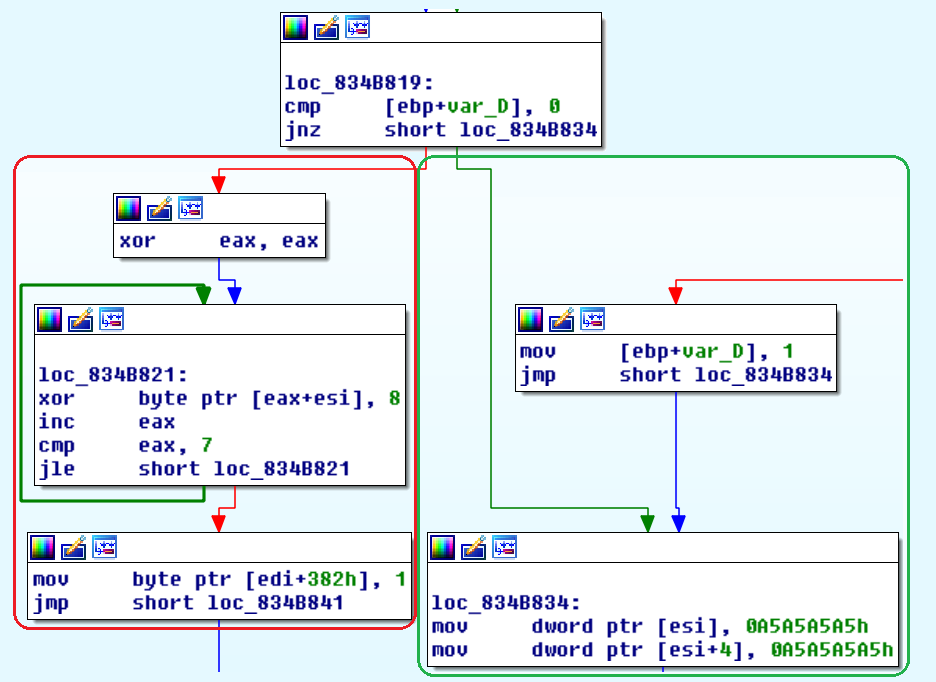Open the color picker on the 'xor eax, eax' node
This screenshot has height=682, width=936.
tap(128, 209)
